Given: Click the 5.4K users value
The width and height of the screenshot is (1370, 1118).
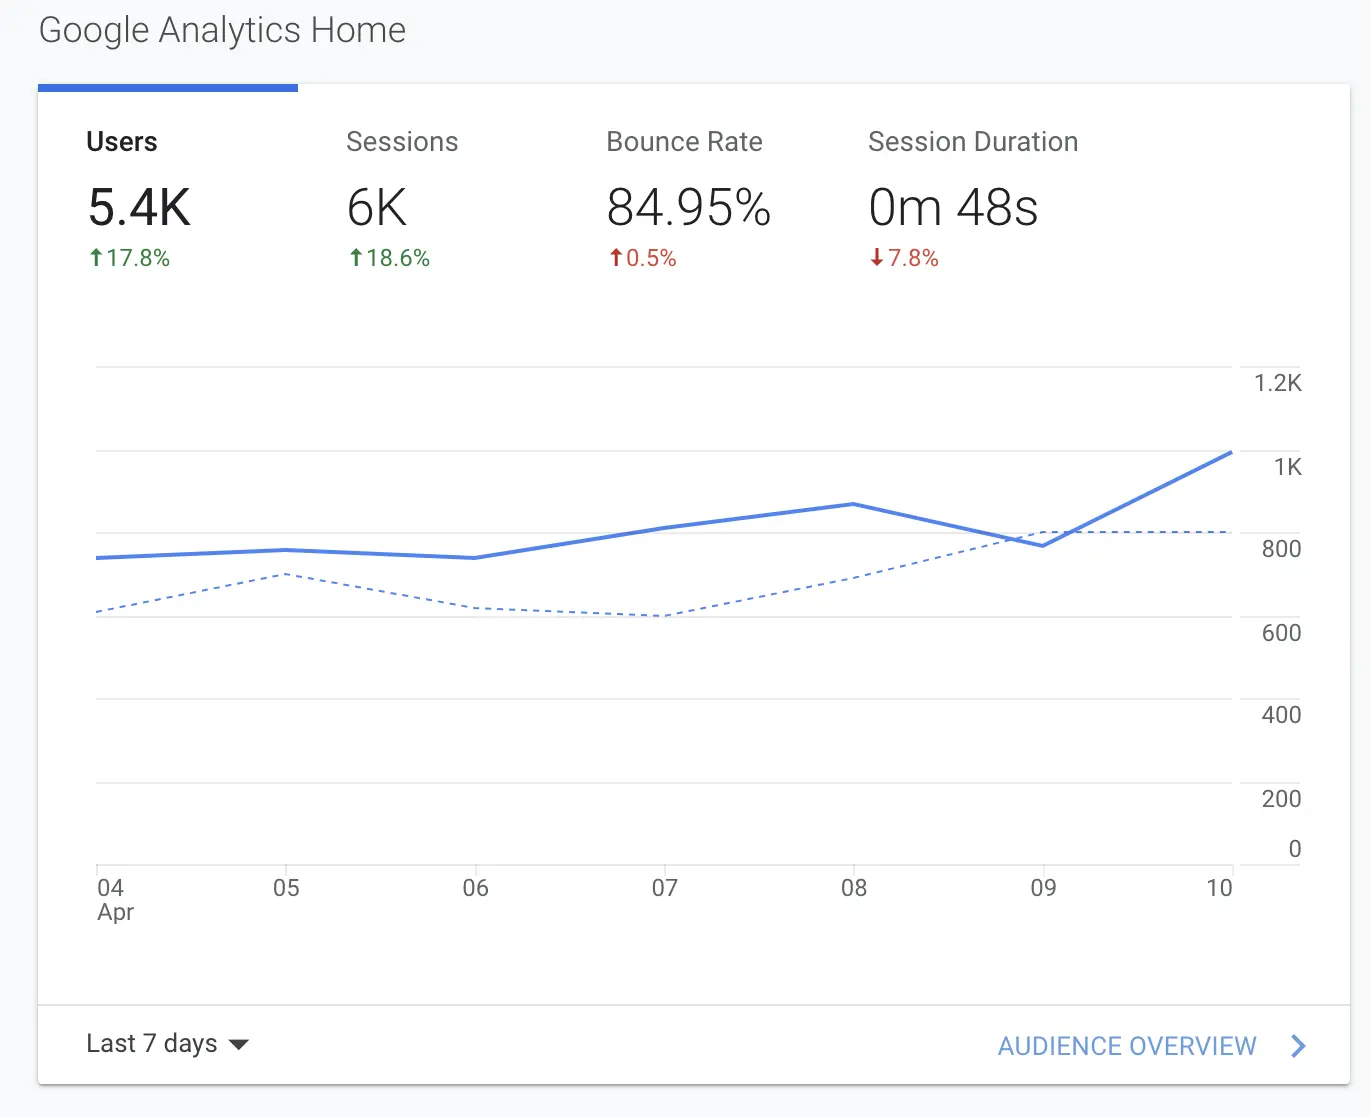Looking at the screenshot, I should (139, 208).
